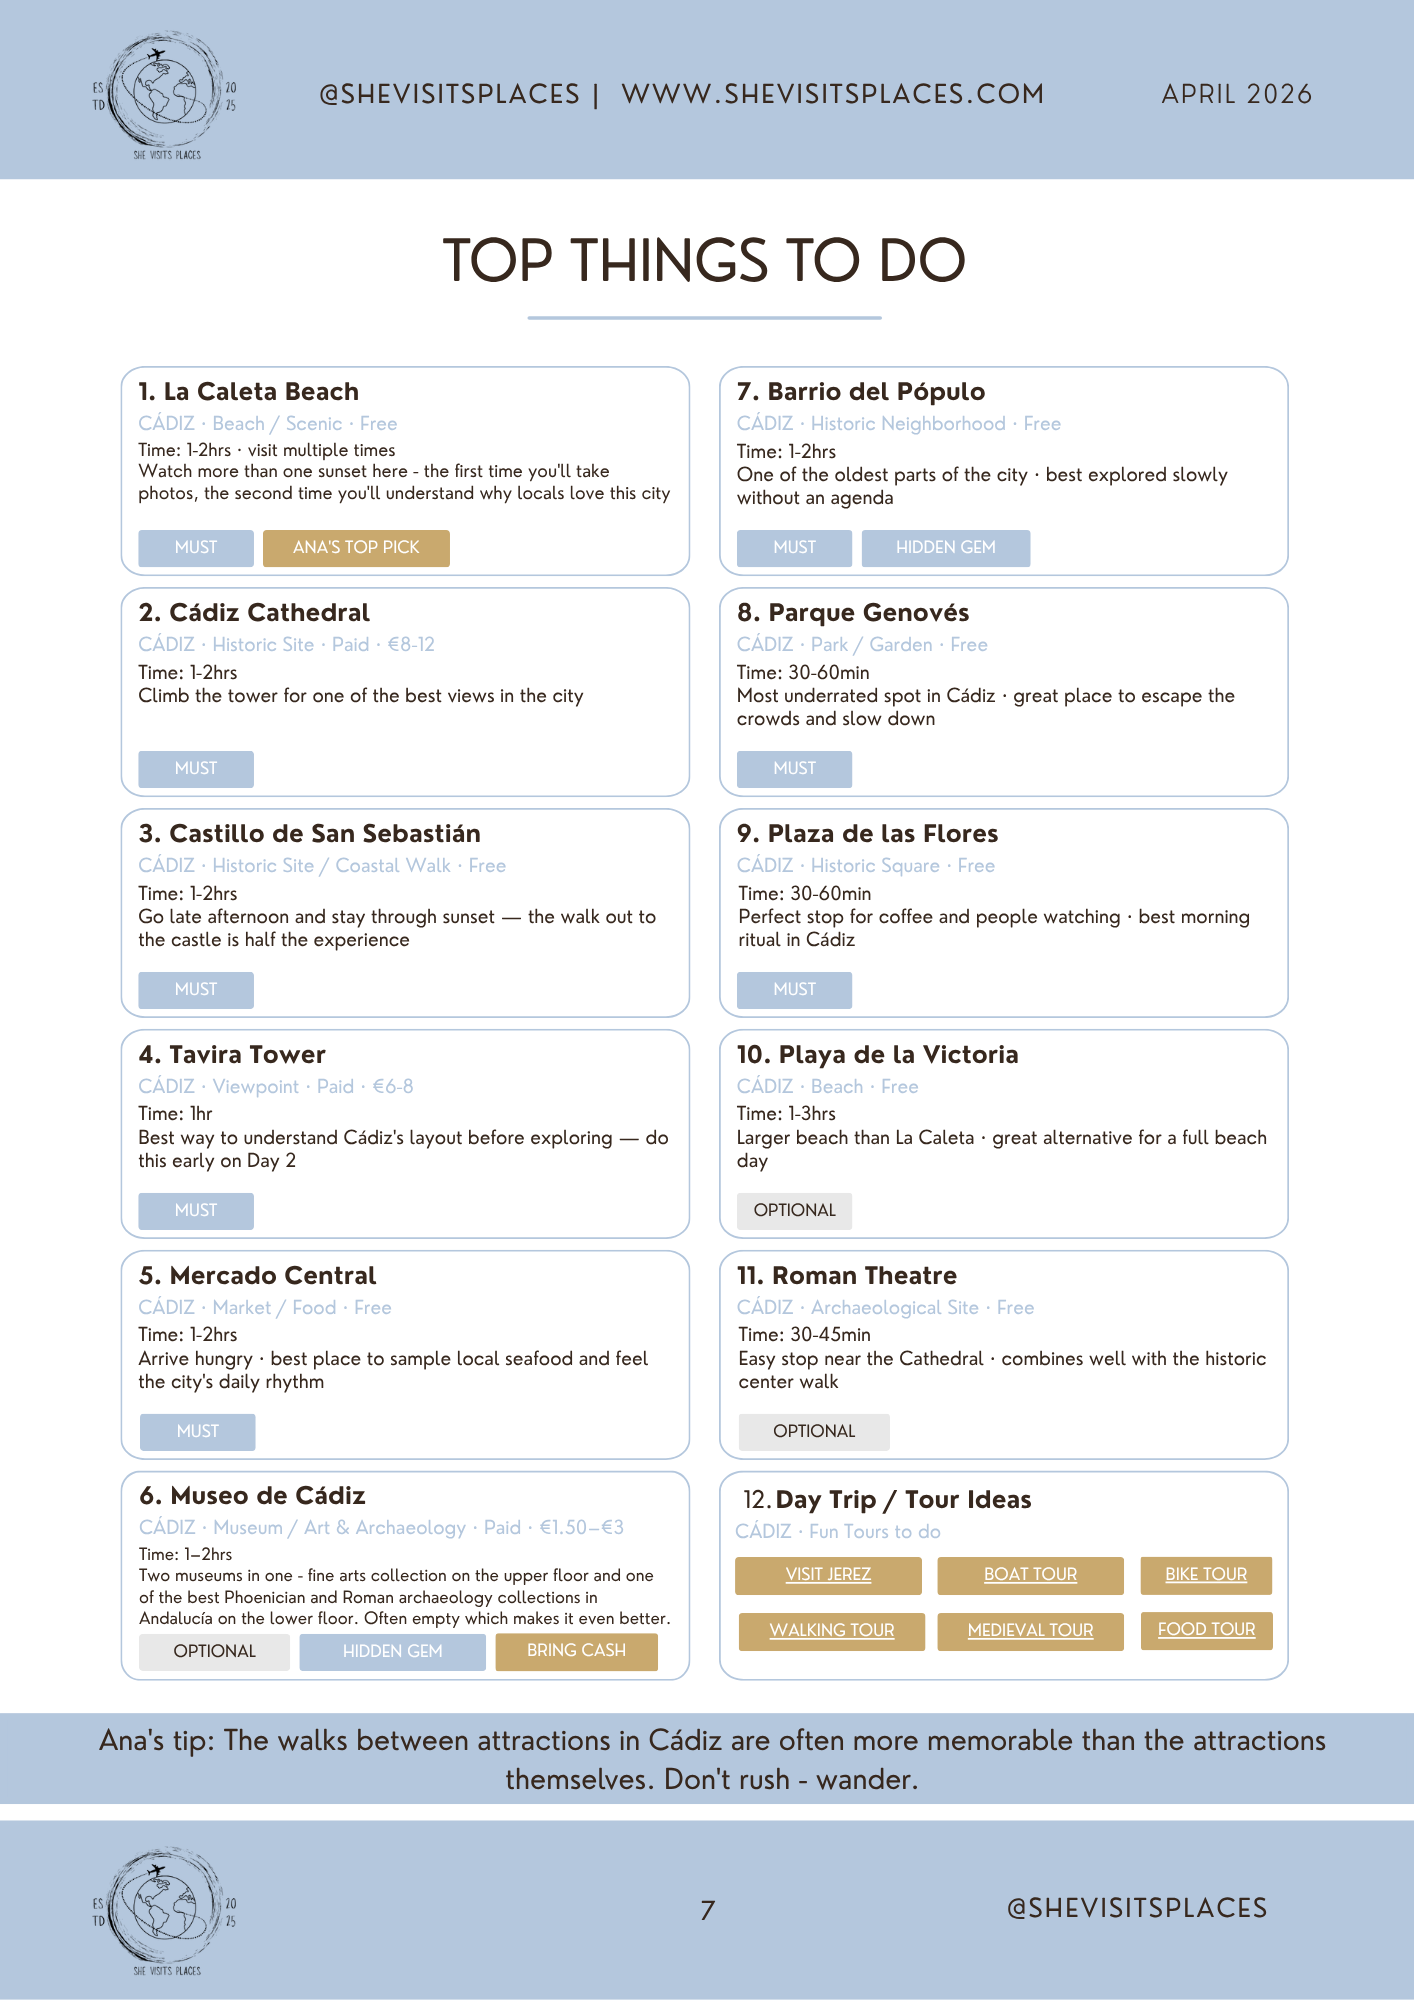Click the TOP THINGS TO DO title
The height and width of the screenshot is (2000, 1414).
704,260
